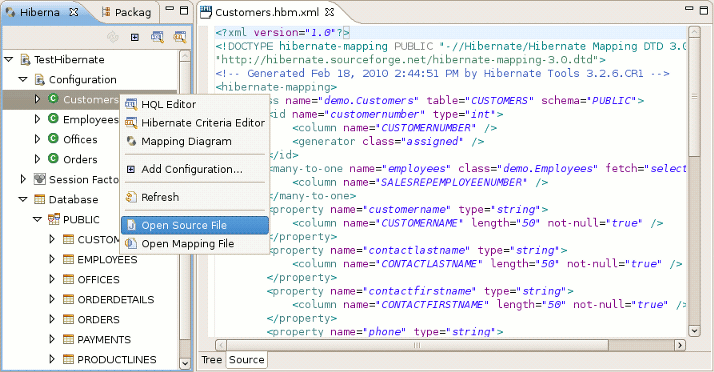714x372 pixels.
Task: Expand the Offices class node
Action: click(x=37, y=139)
